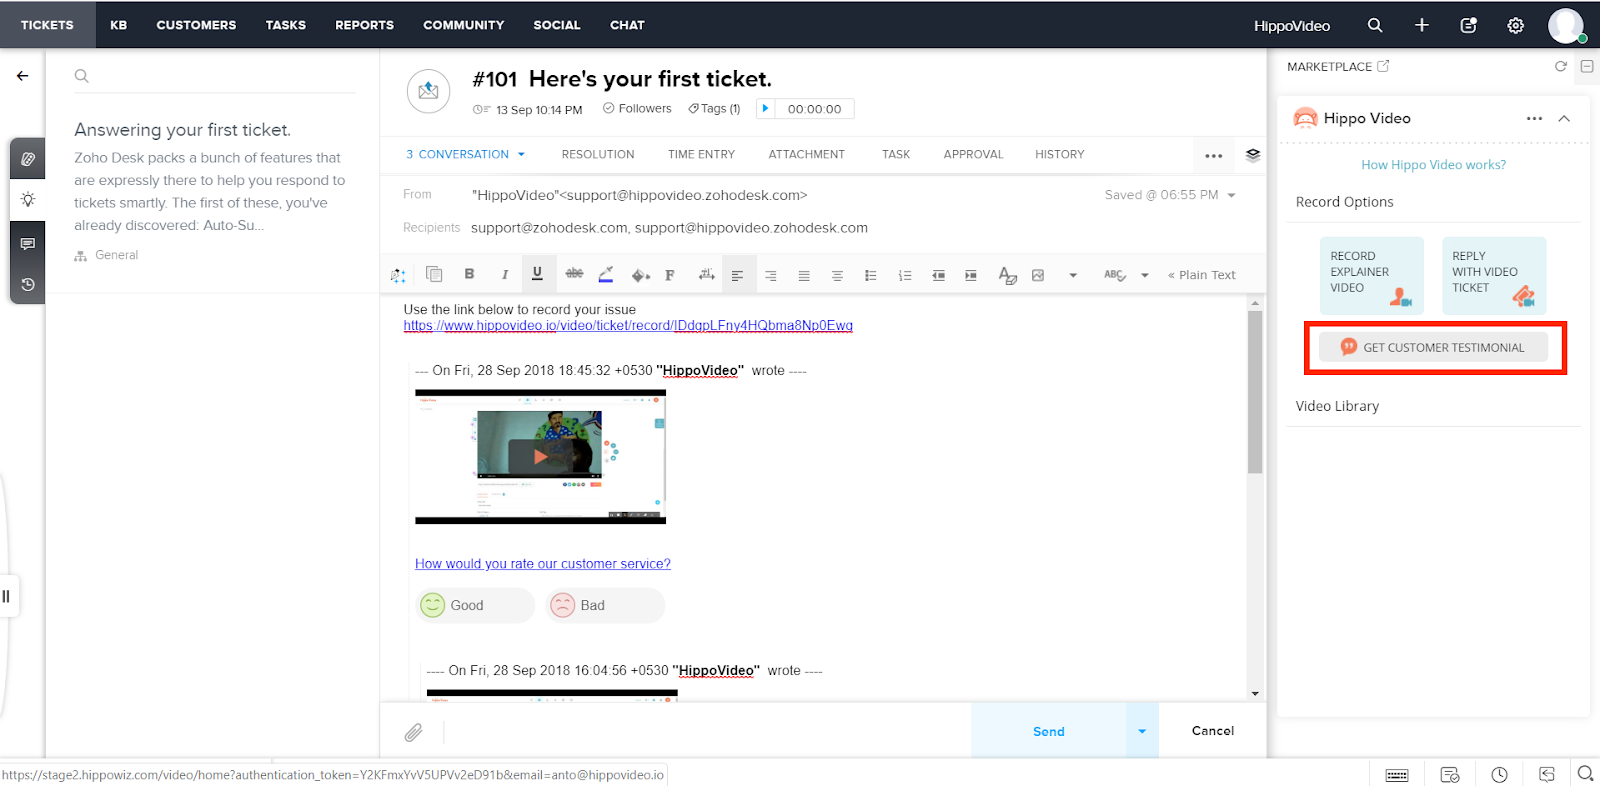
Task: Switch editor to Plain Text mode
Action: point(1202,275)
